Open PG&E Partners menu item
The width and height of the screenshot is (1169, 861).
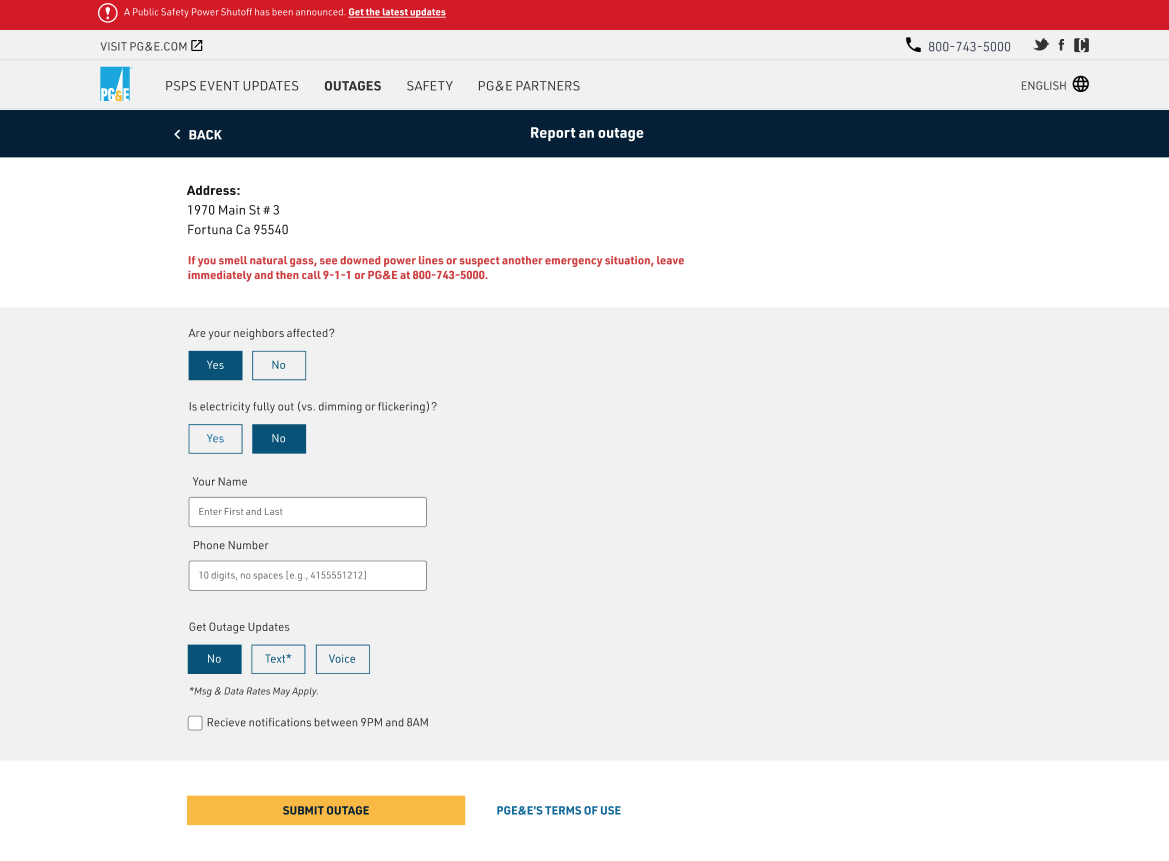click(x=529, y=86)
